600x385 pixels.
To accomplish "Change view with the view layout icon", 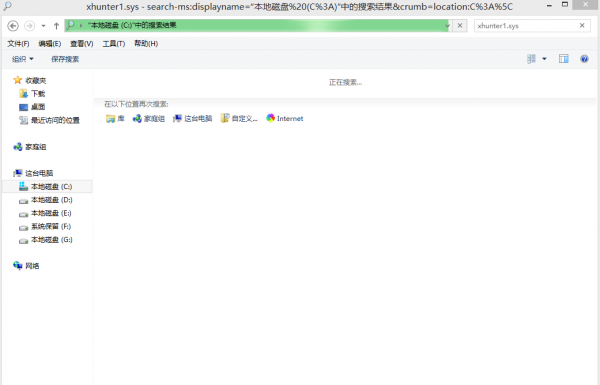I will pyautogui.click(x=531, y=59).
